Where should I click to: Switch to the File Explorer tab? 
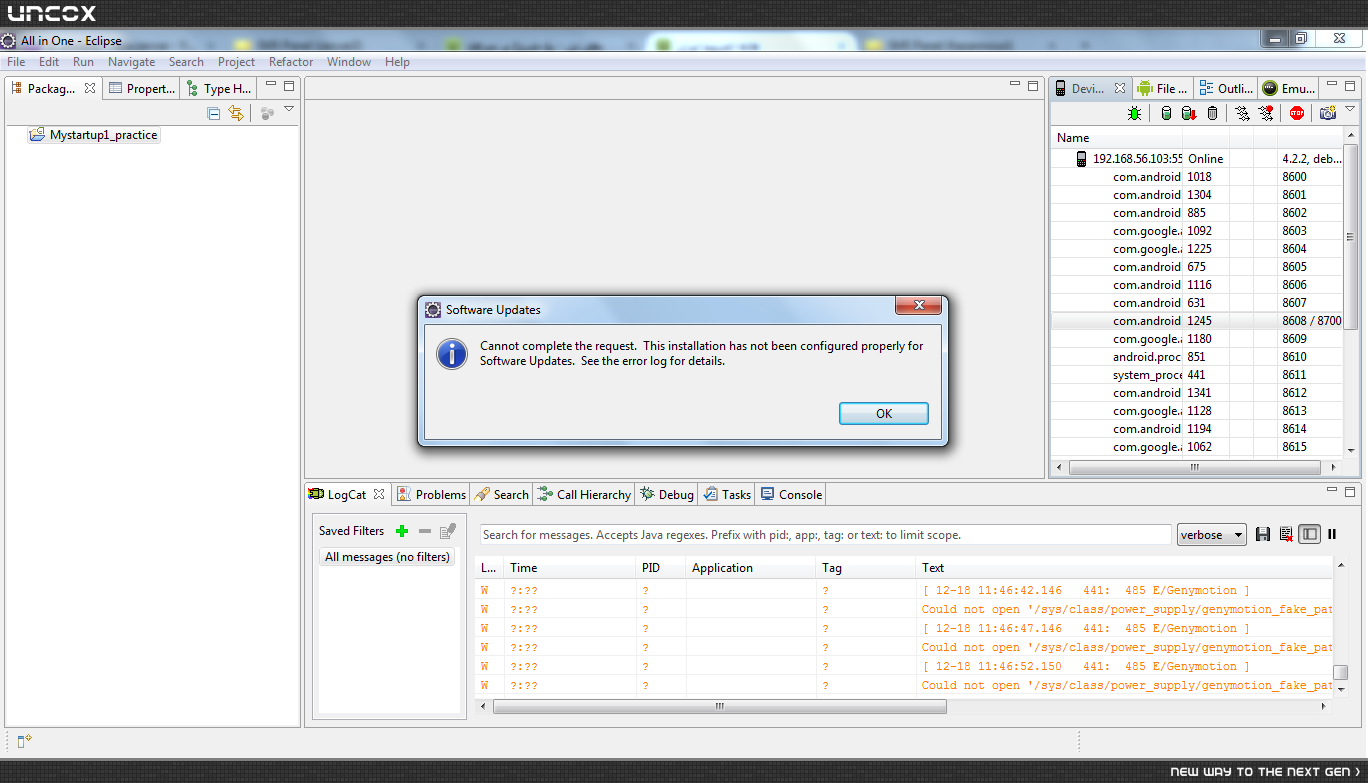pos(1162,88)
